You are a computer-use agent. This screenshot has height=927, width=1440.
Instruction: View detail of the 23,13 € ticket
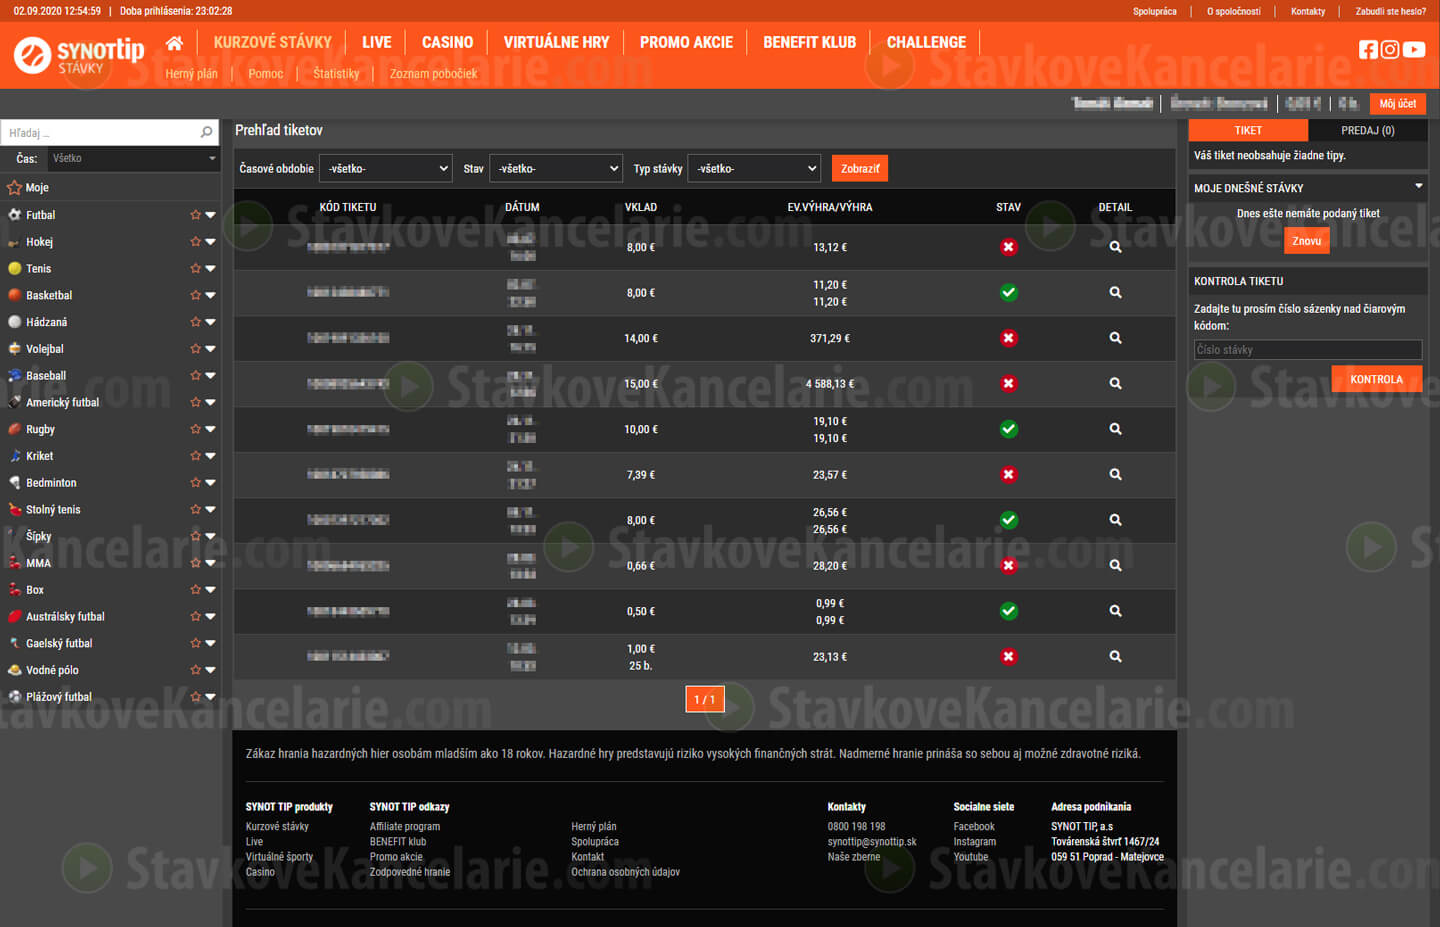click(x=1115, y=656)
